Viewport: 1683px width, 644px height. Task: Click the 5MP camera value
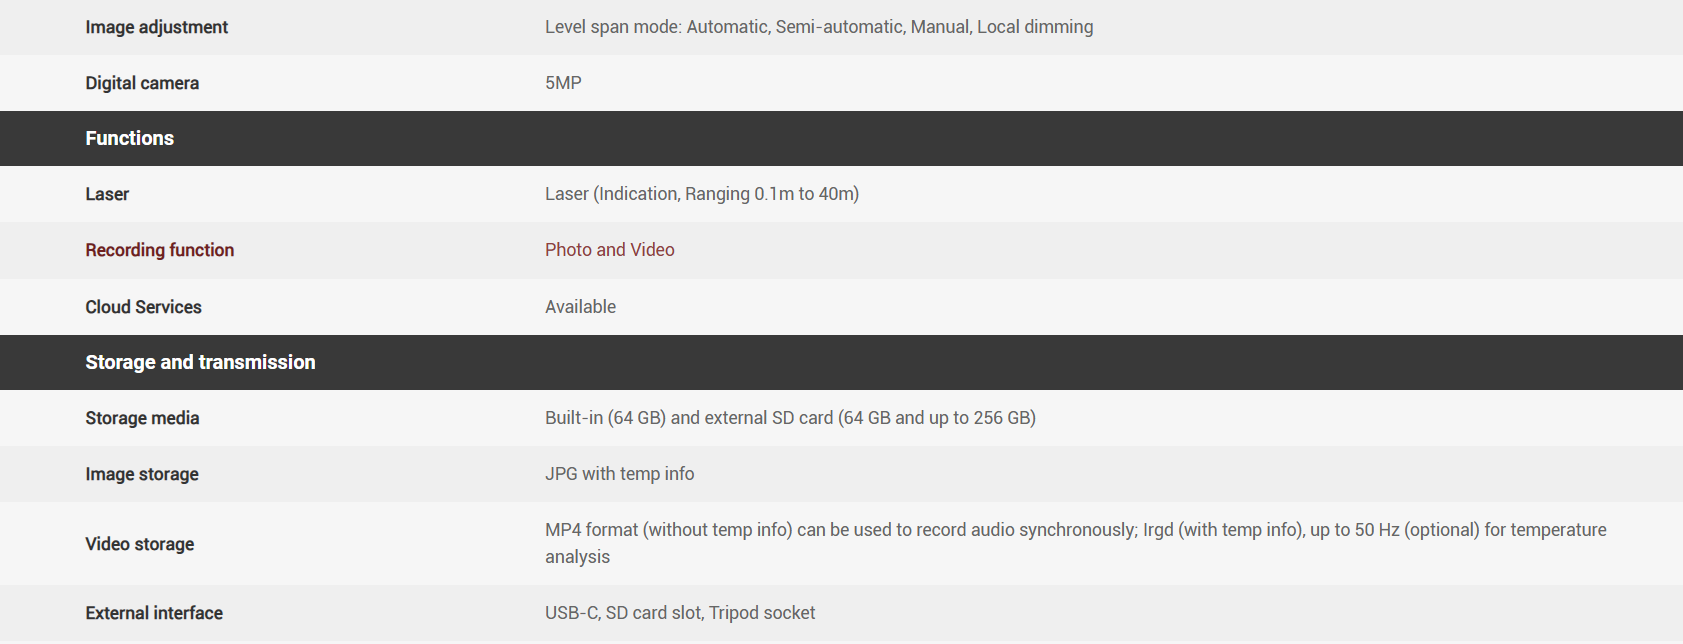[563, 83]
